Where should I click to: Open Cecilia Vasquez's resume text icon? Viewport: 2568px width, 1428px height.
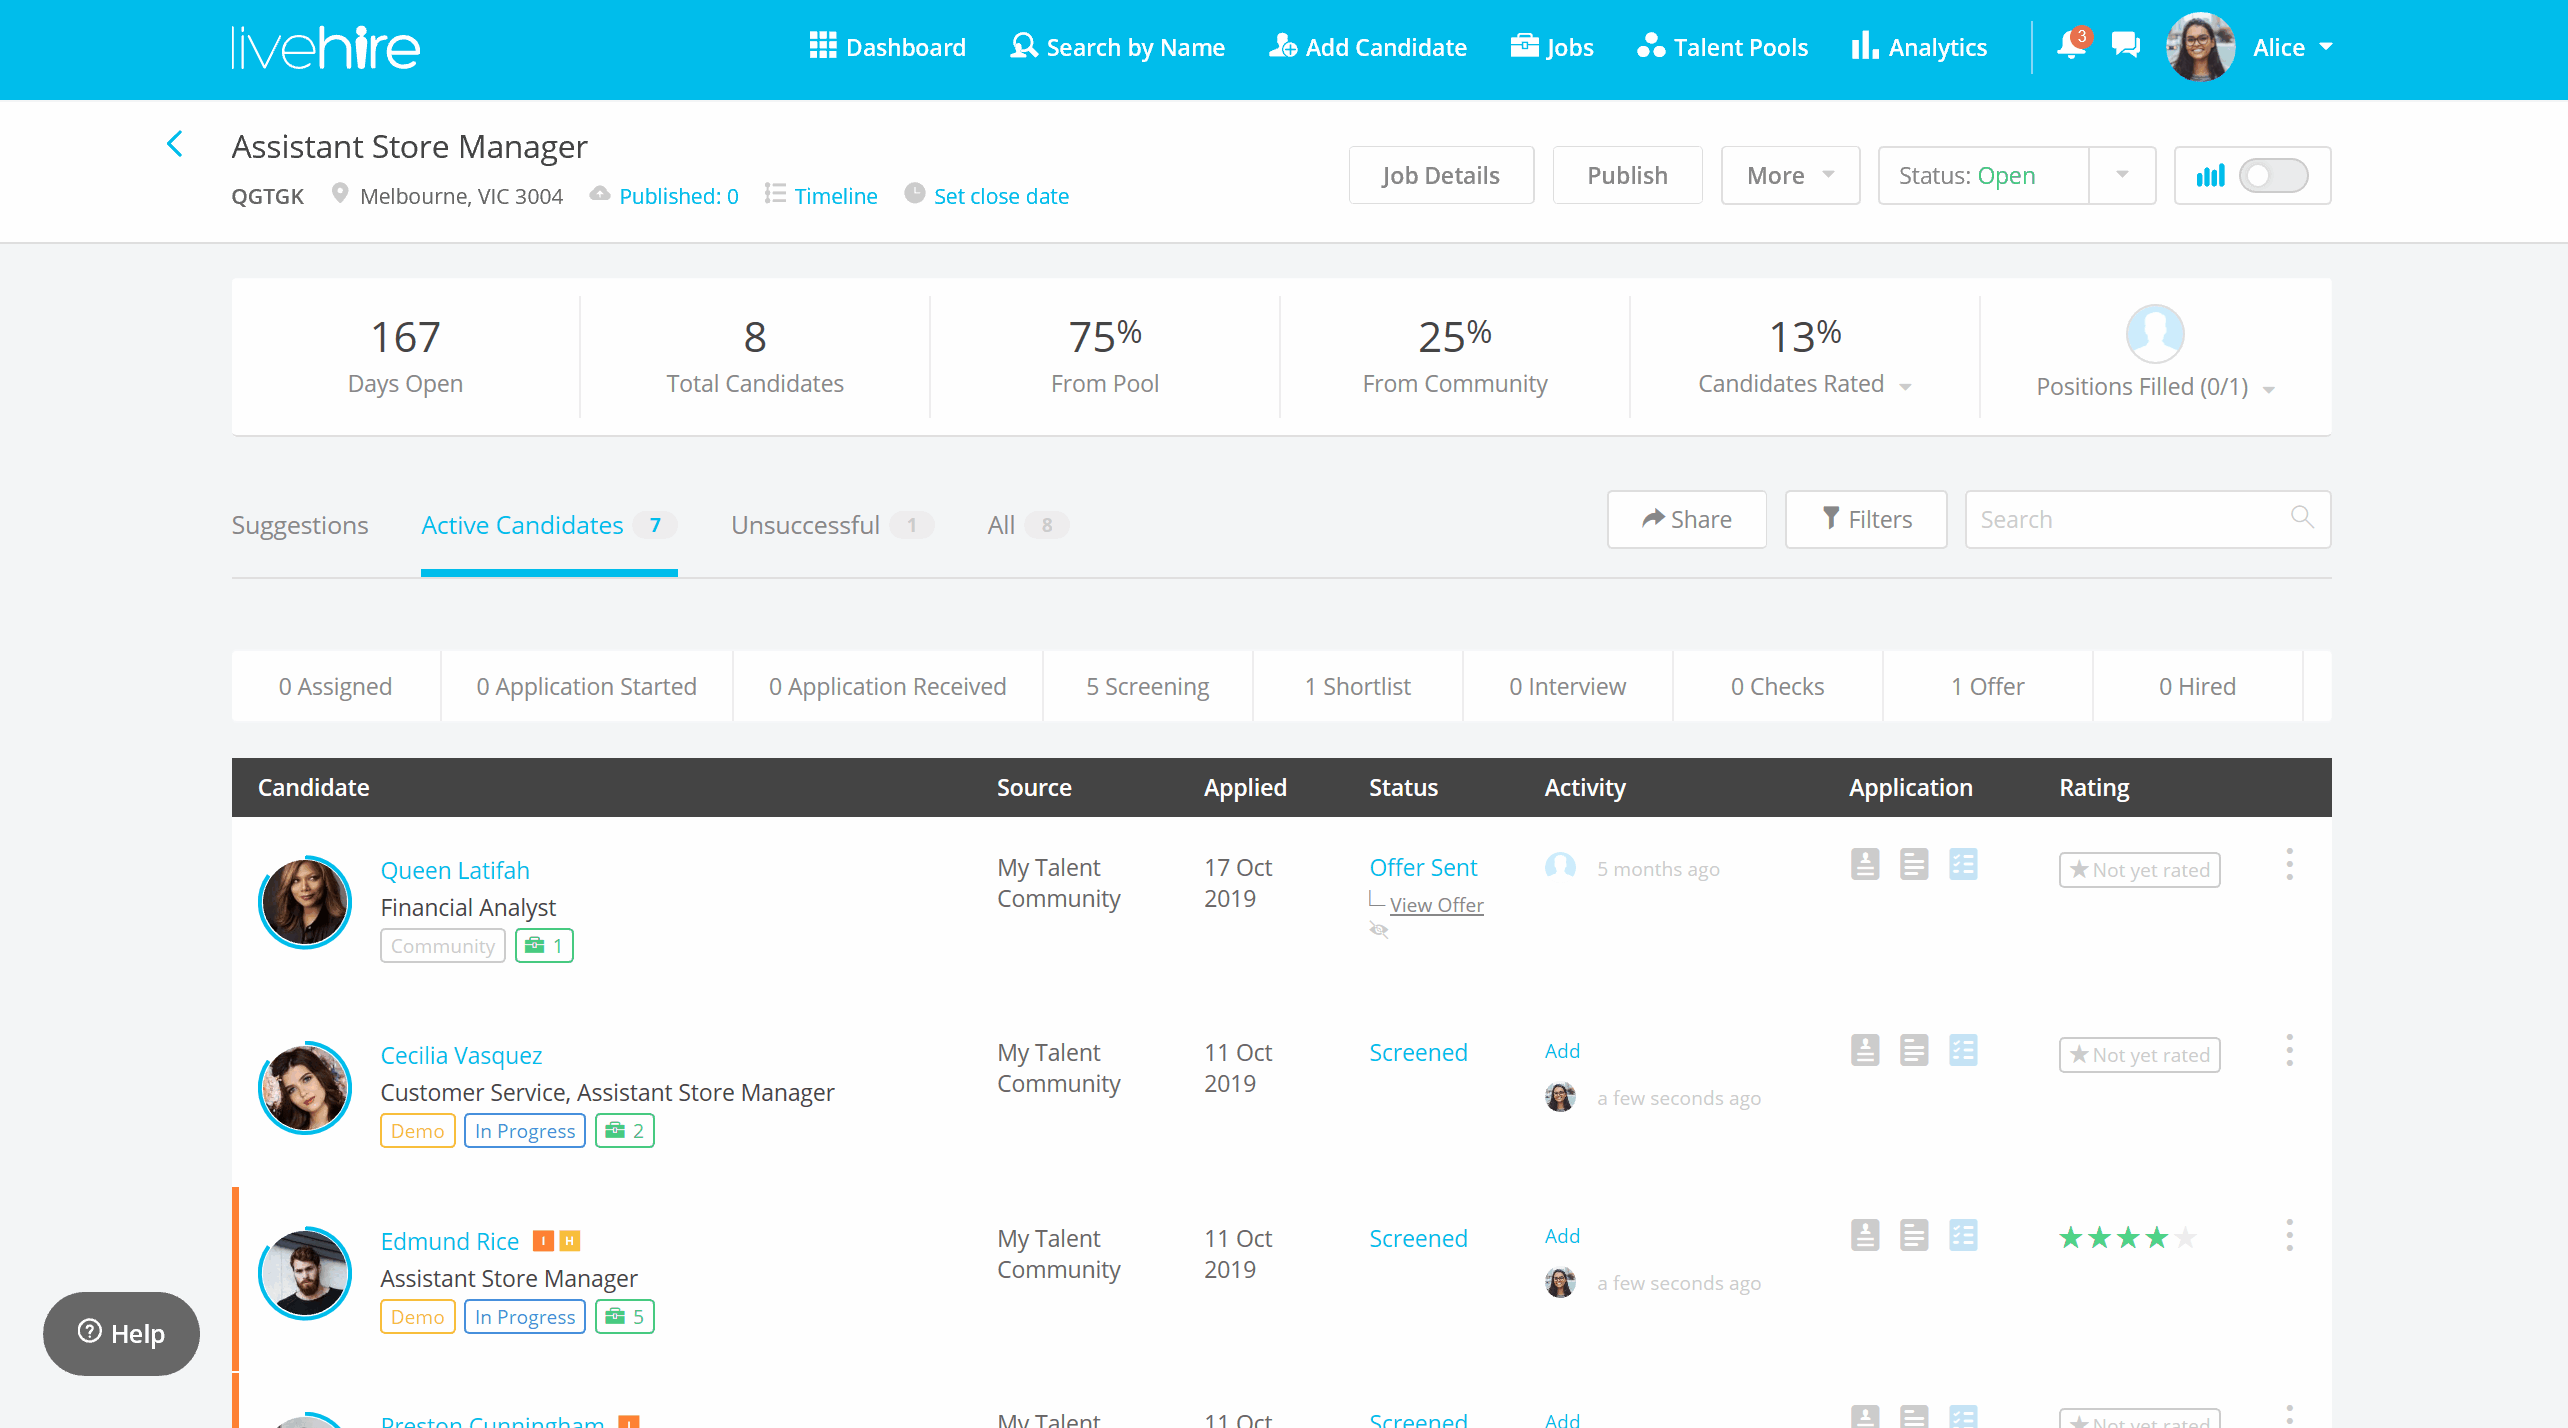point(1914,1050)
